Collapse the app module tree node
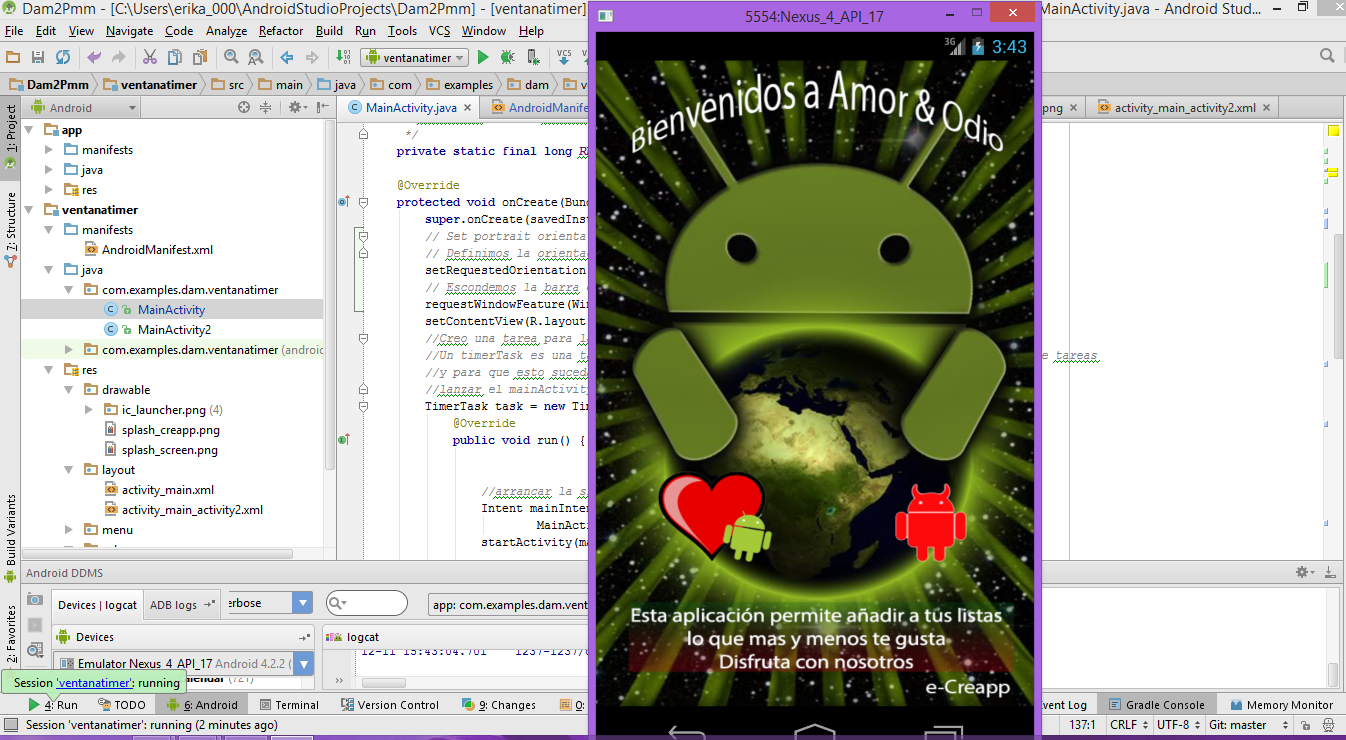Image resolution: width=1346 pixels, height=740 pixels. click(30, 130)
